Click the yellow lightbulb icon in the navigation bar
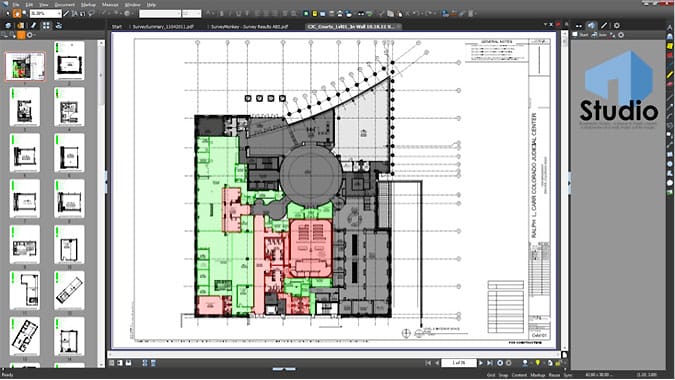The height and width of the screenshot is (380, 675). tap(538, 363)
